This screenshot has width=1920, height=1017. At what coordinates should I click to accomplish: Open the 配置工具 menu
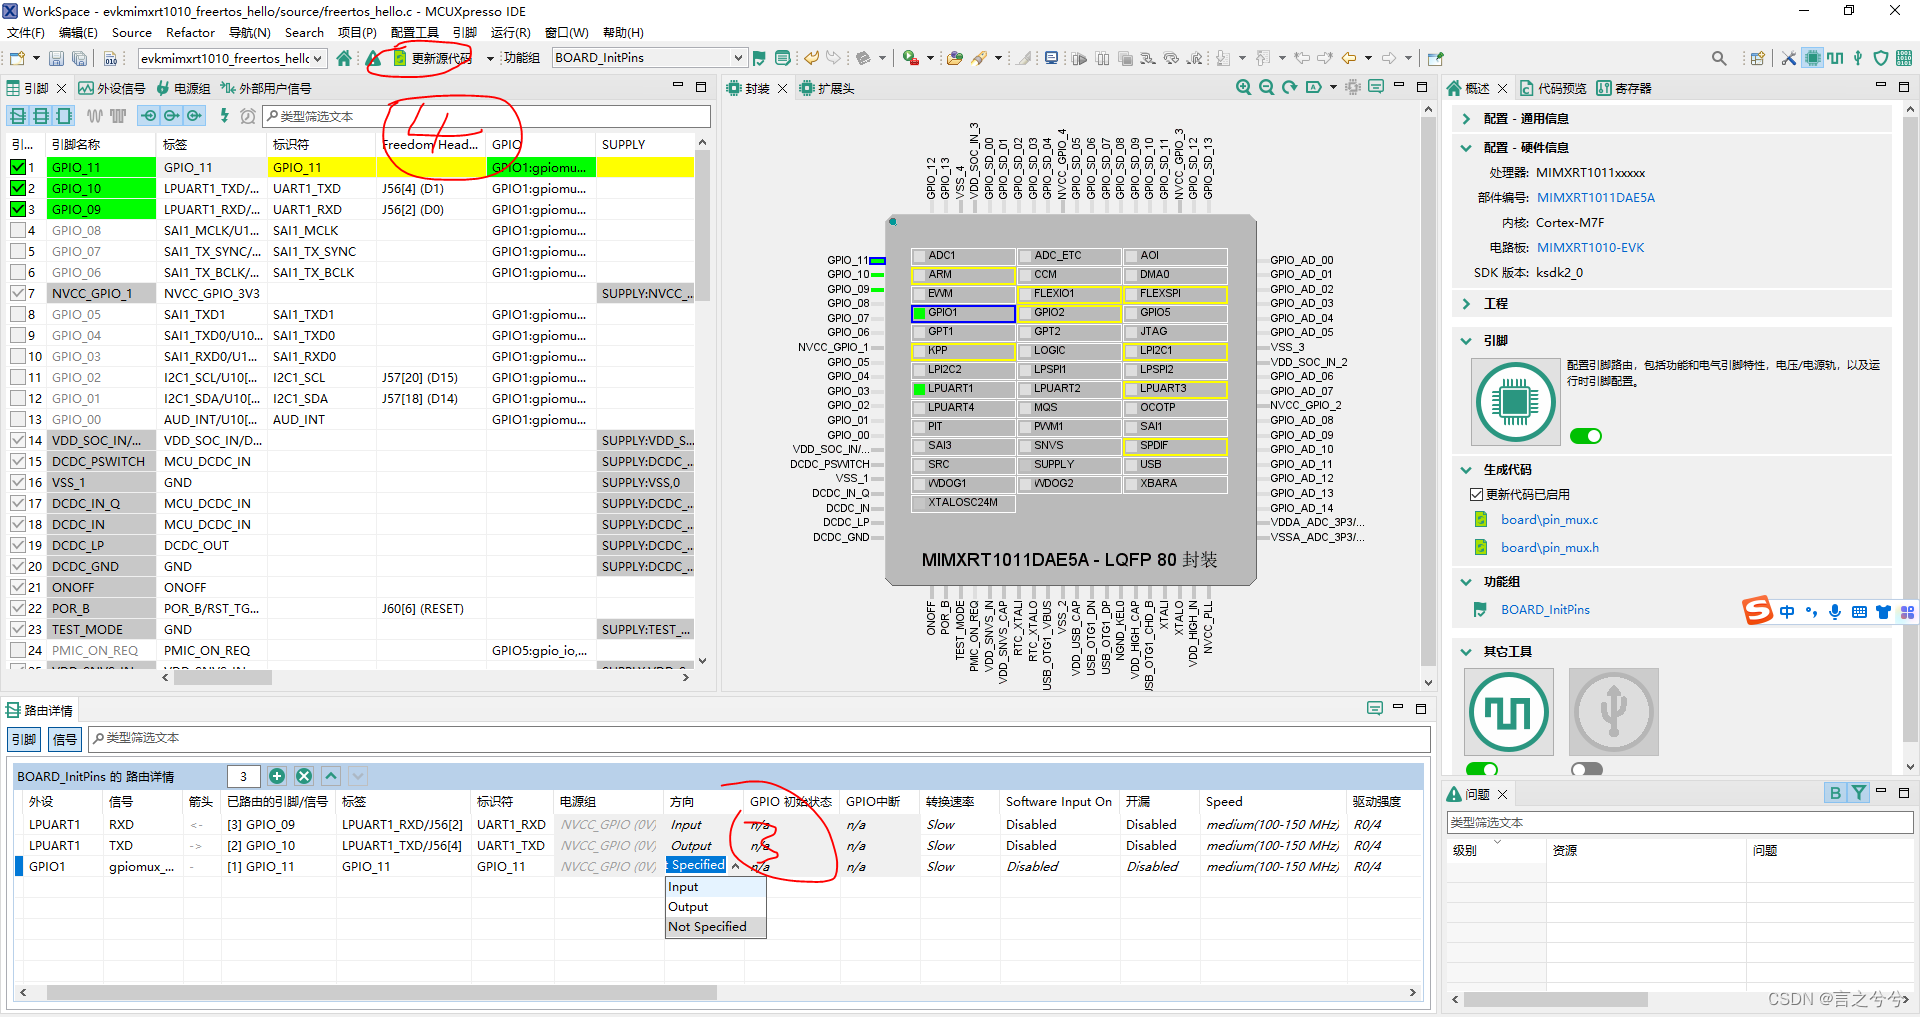[x=414, y=32]
